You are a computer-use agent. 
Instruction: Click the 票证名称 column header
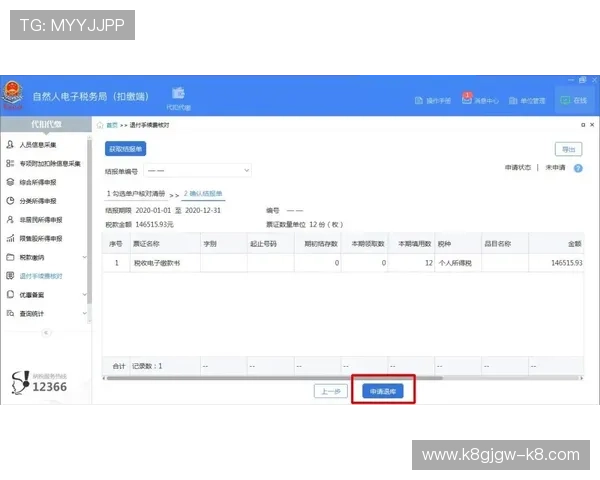[x=165, y=244]
